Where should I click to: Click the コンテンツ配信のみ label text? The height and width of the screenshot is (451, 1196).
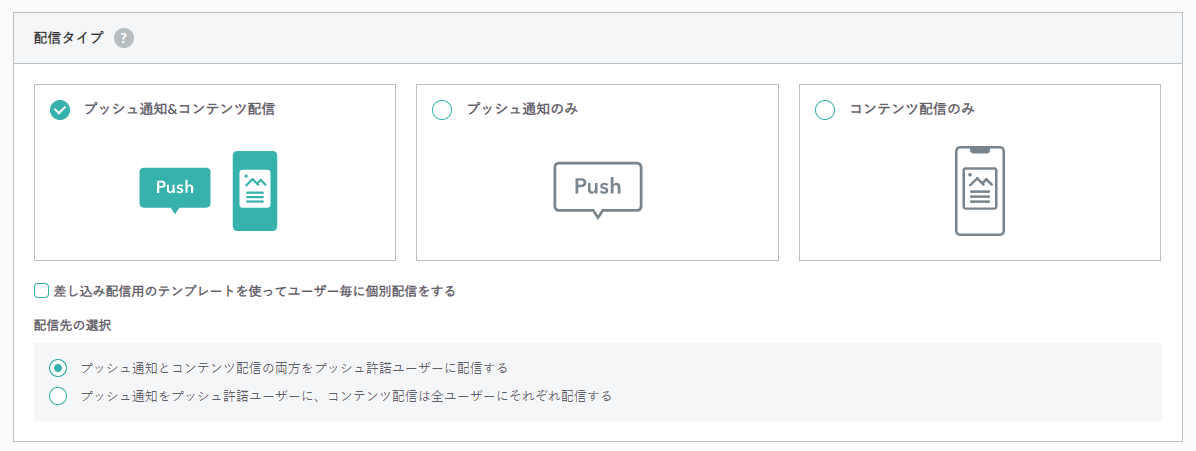(912, 109)
